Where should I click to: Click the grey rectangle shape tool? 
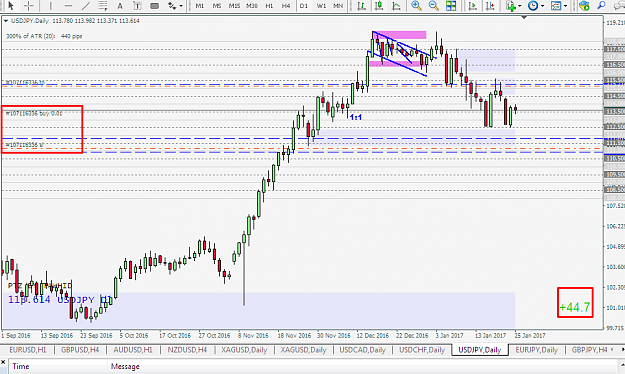click(155, 6)
